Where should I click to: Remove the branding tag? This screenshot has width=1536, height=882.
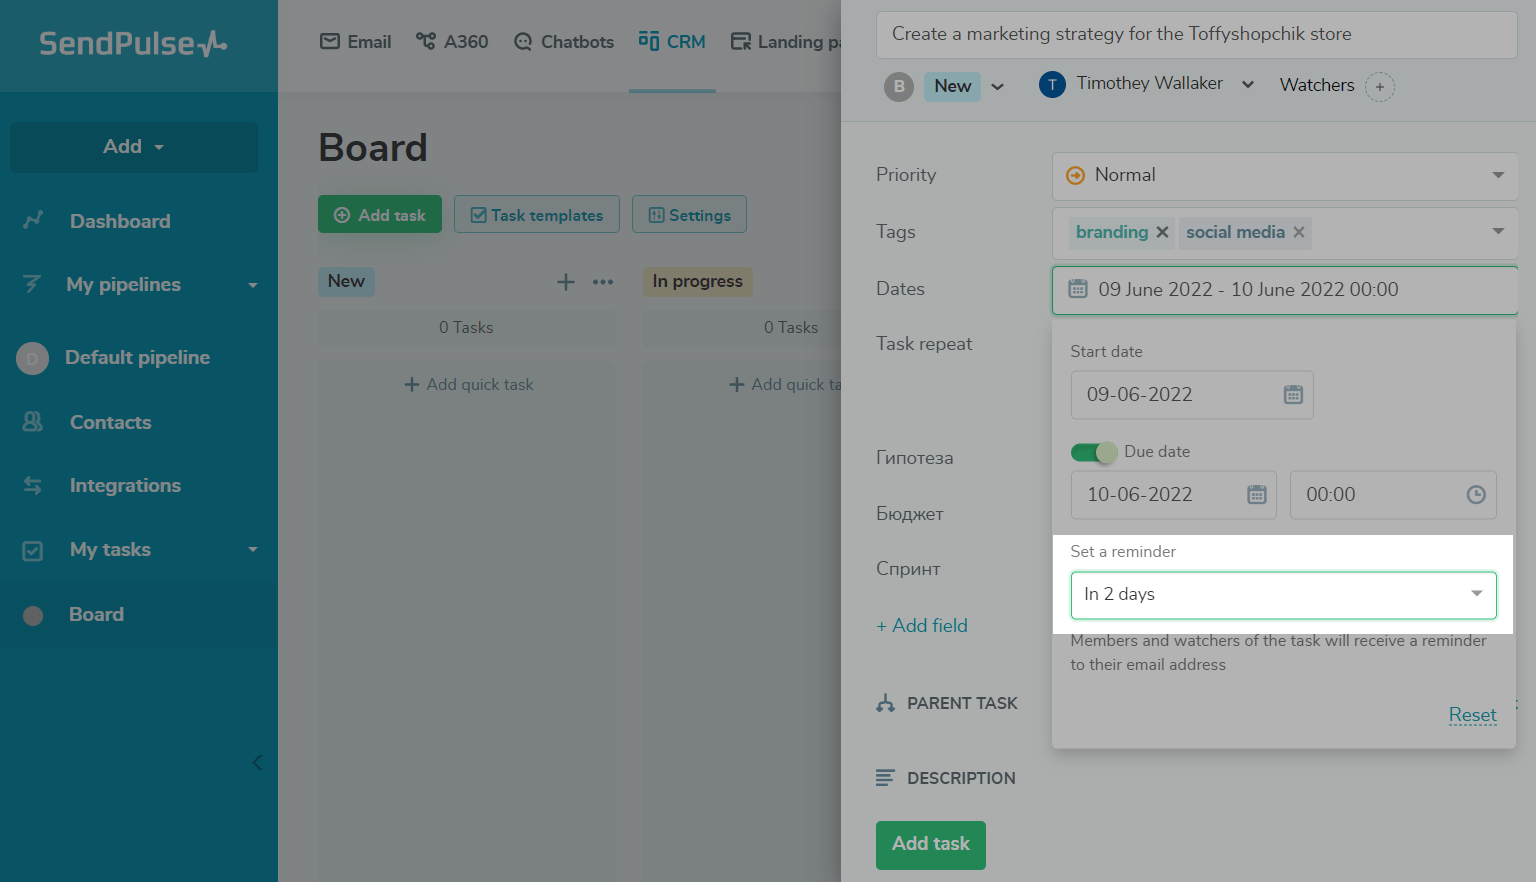[1162, 233]
